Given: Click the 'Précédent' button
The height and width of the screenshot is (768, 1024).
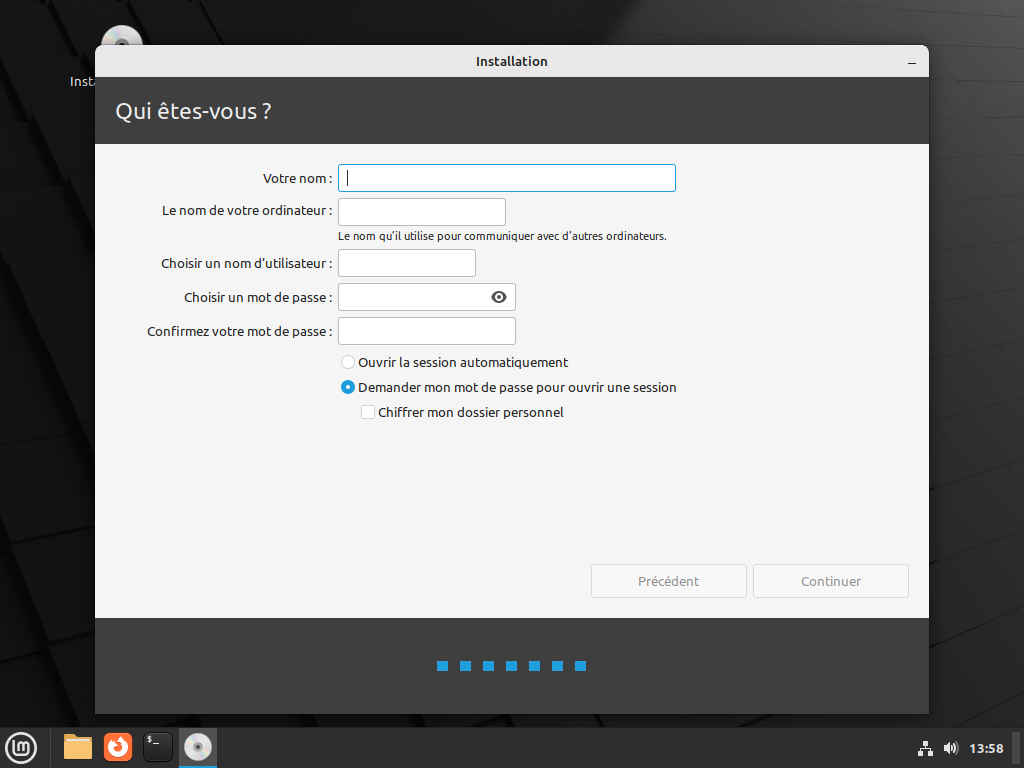Looking at the screenshot, I should tap(668, 581).
